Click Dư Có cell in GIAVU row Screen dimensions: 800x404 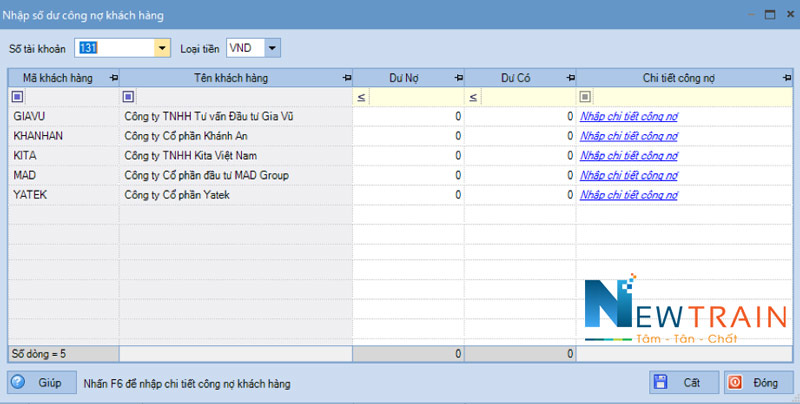point(520,116)
